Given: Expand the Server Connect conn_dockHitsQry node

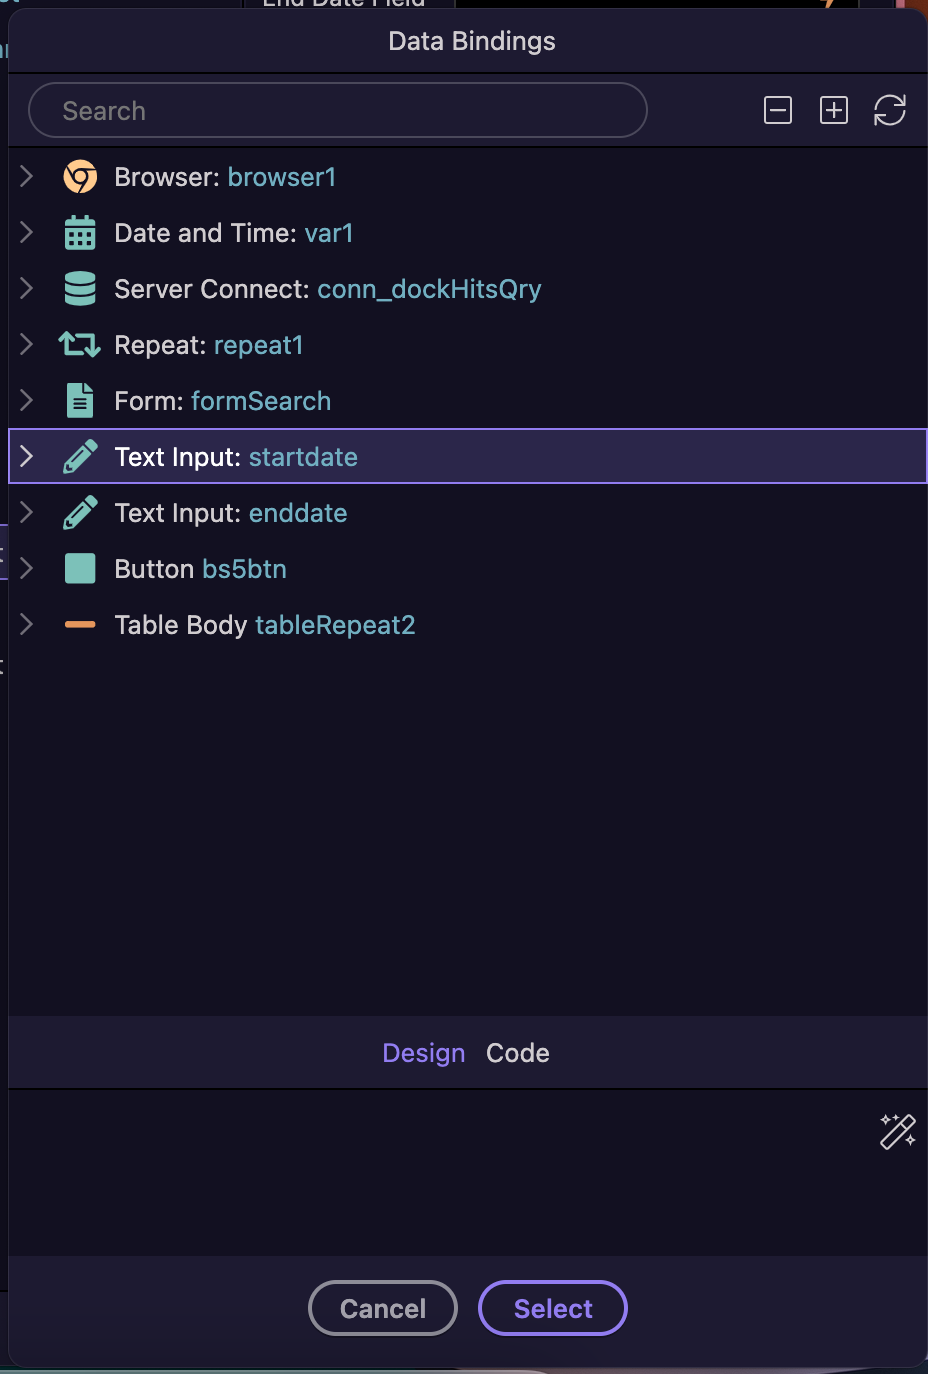Looking at the screenshot, I should click(x=27, y=289).
